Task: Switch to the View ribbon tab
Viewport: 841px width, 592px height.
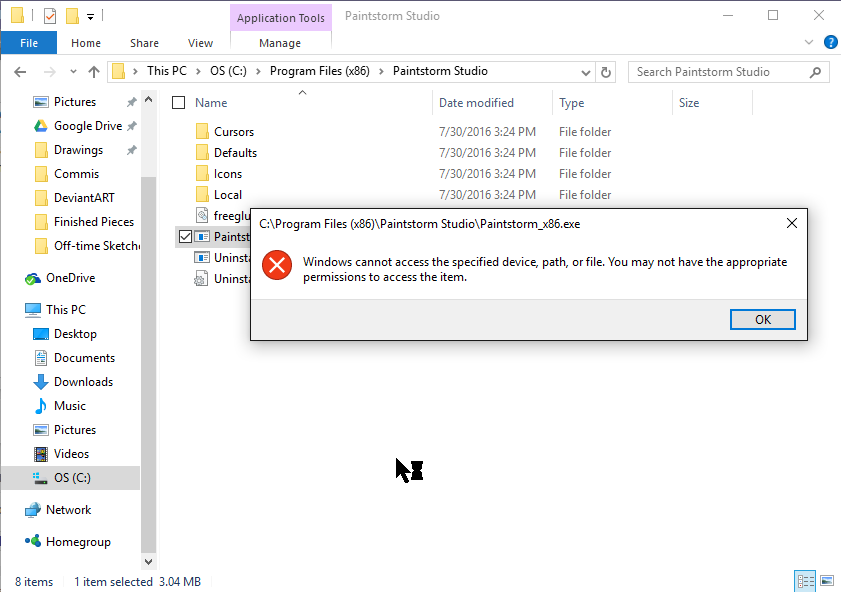Action: 201,43
